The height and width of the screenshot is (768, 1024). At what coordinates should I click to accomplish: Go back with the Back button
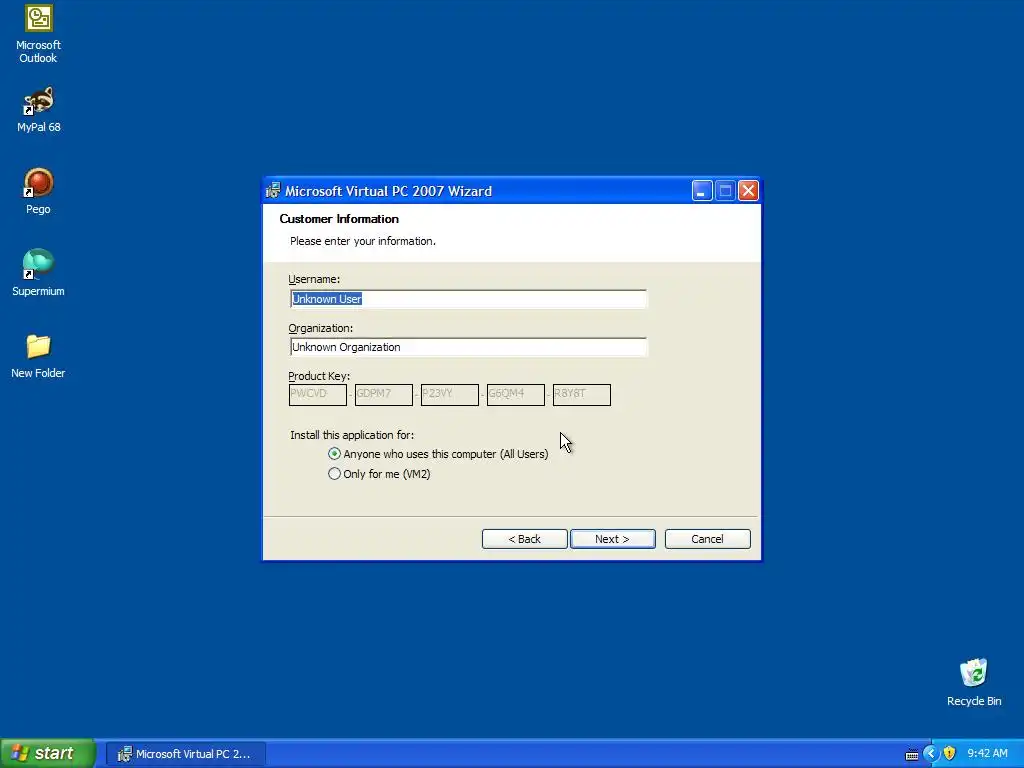(524, 539)
